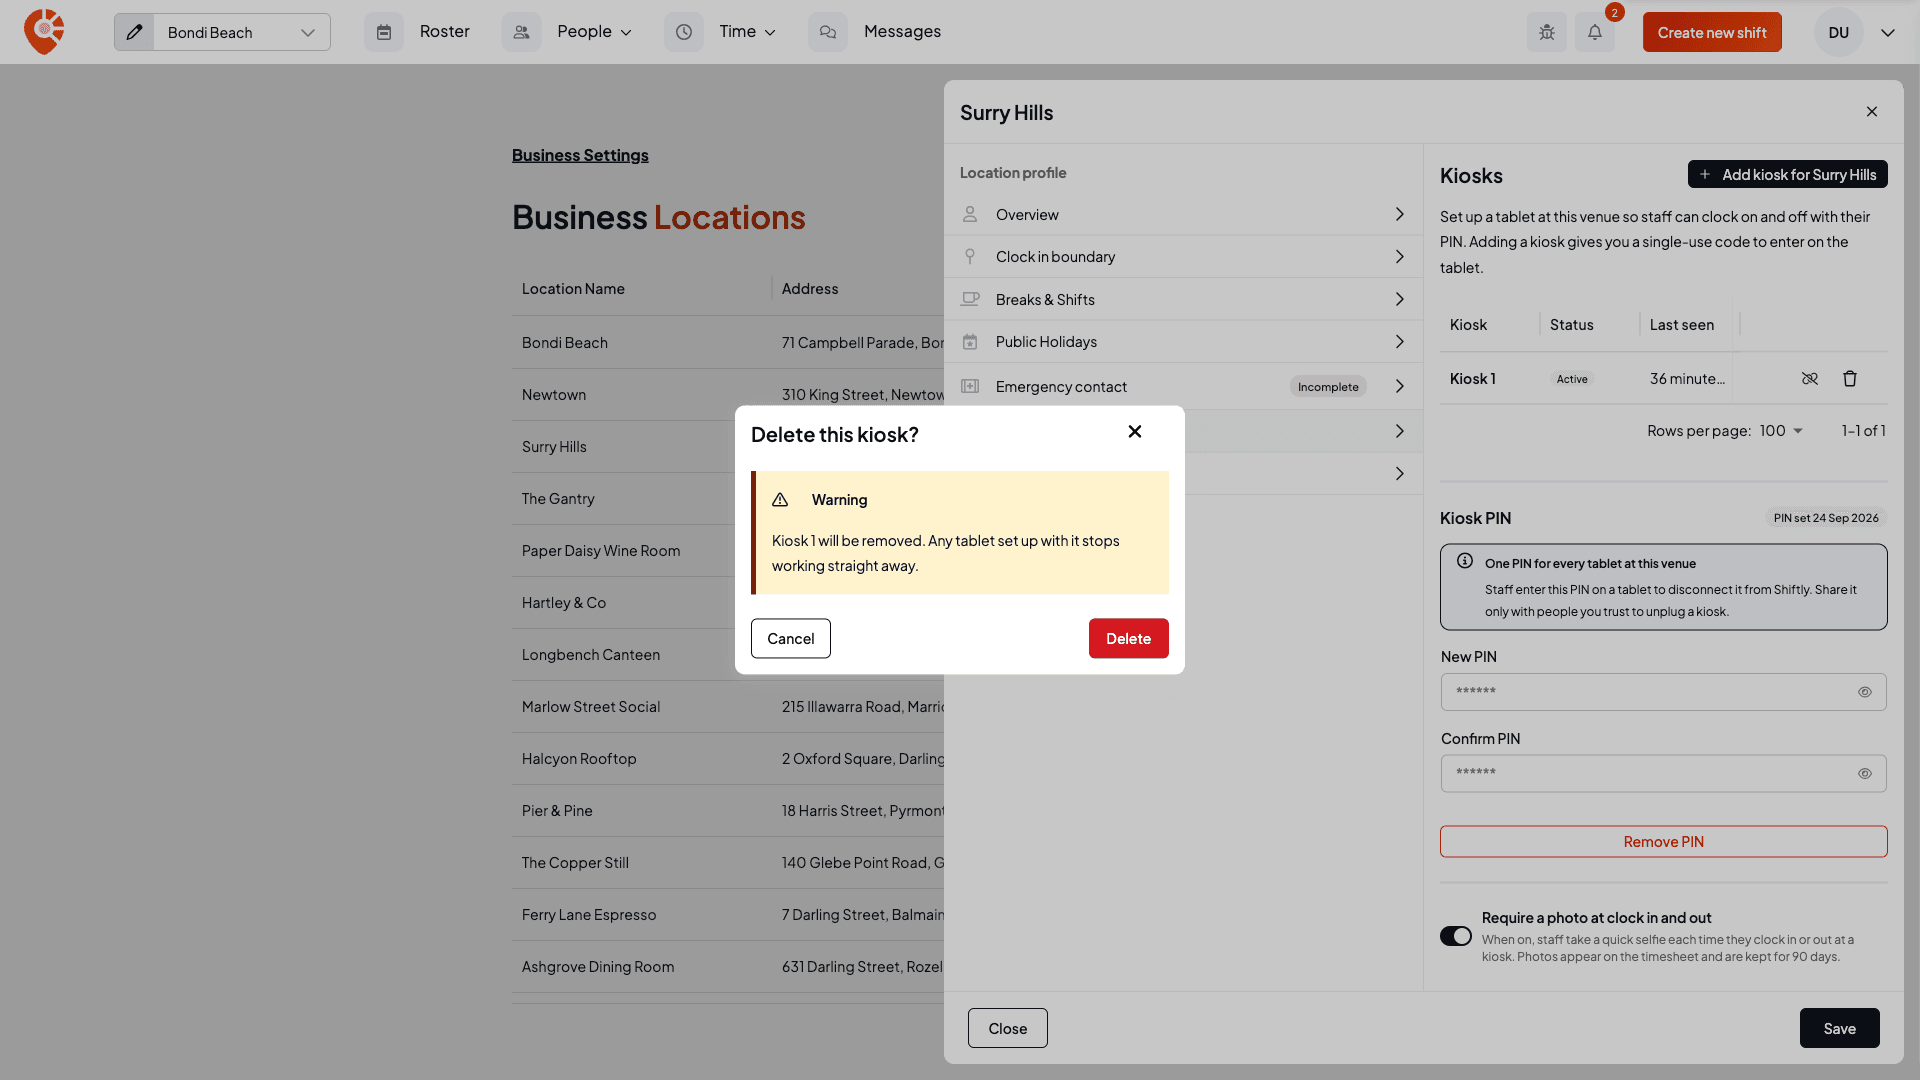Click the bug report icon

[x=1547, y=32]
